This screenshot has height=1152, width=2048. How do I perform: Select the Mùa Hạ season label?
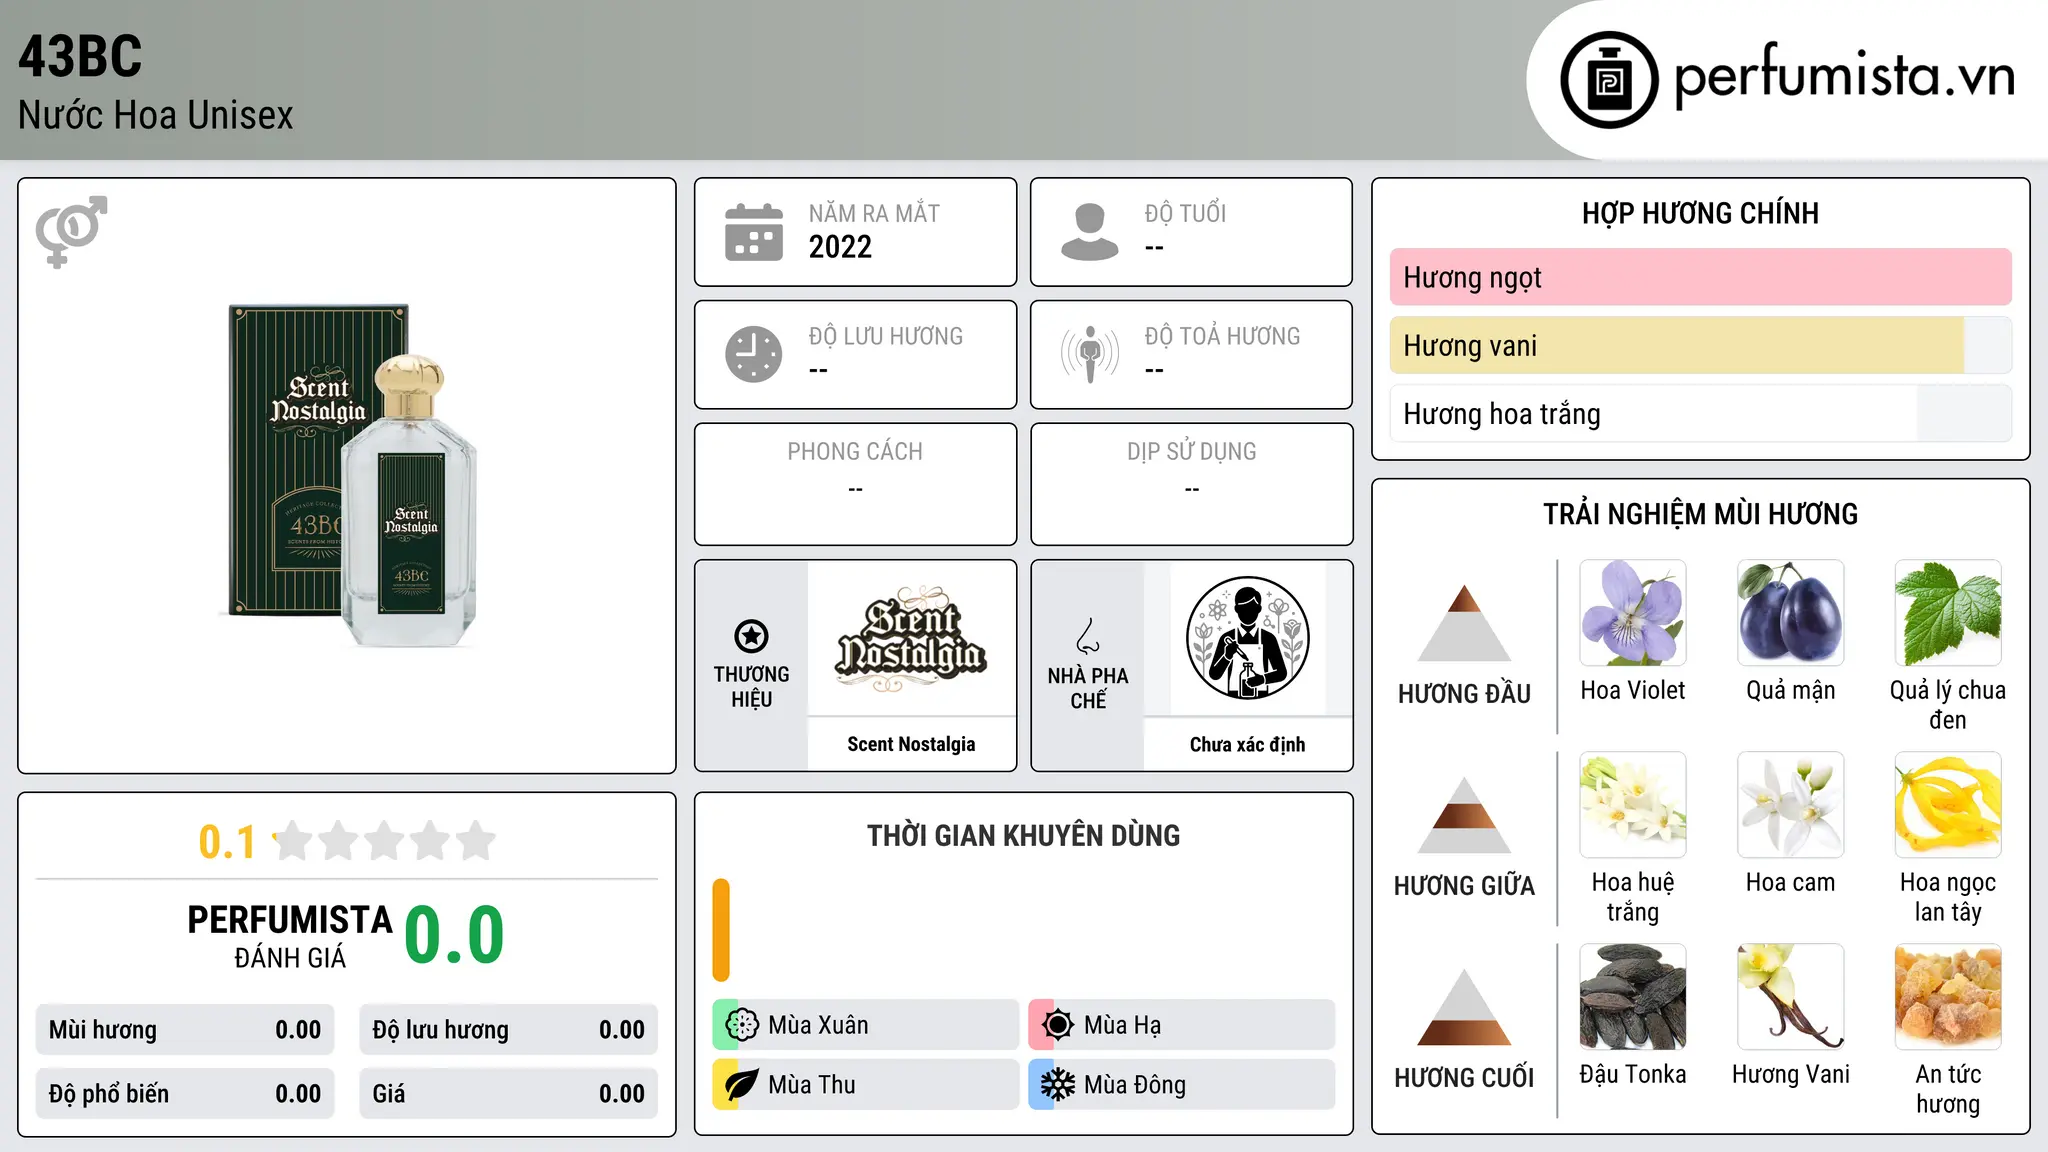coord(1123,1025)
